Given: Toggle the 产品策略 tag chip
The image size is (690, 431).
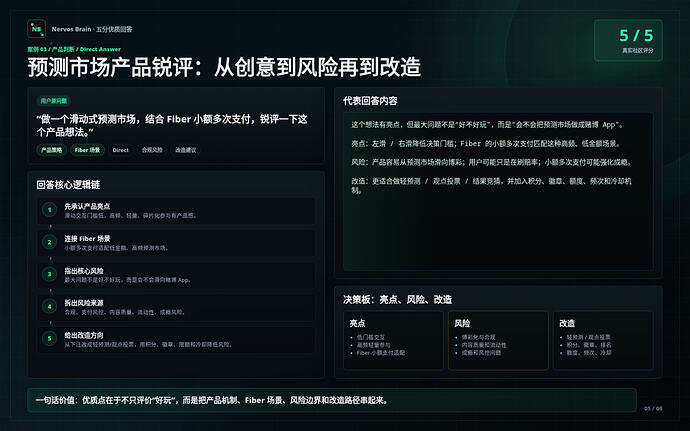Looking at the screenshot, I should click(x=51, y=150).
